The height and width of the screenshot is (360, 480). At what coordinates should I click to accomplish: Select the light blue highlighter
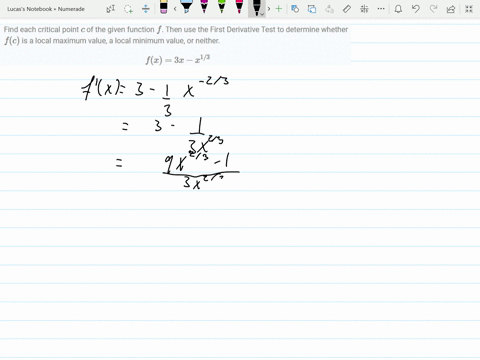tap(186, 7)
